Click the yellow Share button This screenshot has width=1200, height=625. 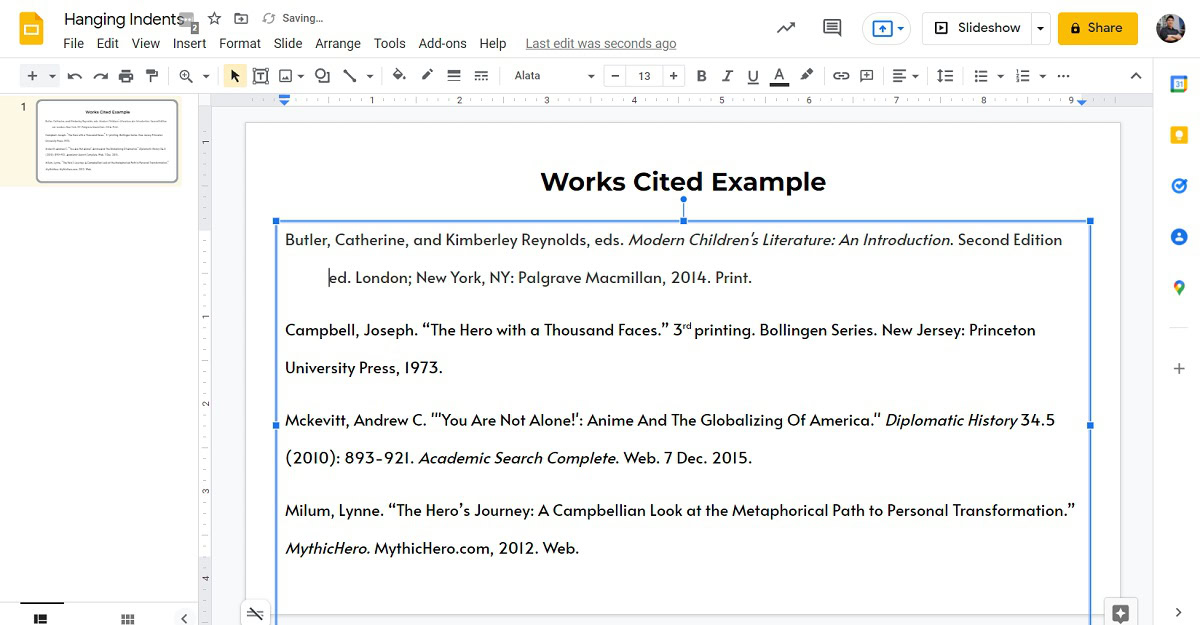[1097, 28]
